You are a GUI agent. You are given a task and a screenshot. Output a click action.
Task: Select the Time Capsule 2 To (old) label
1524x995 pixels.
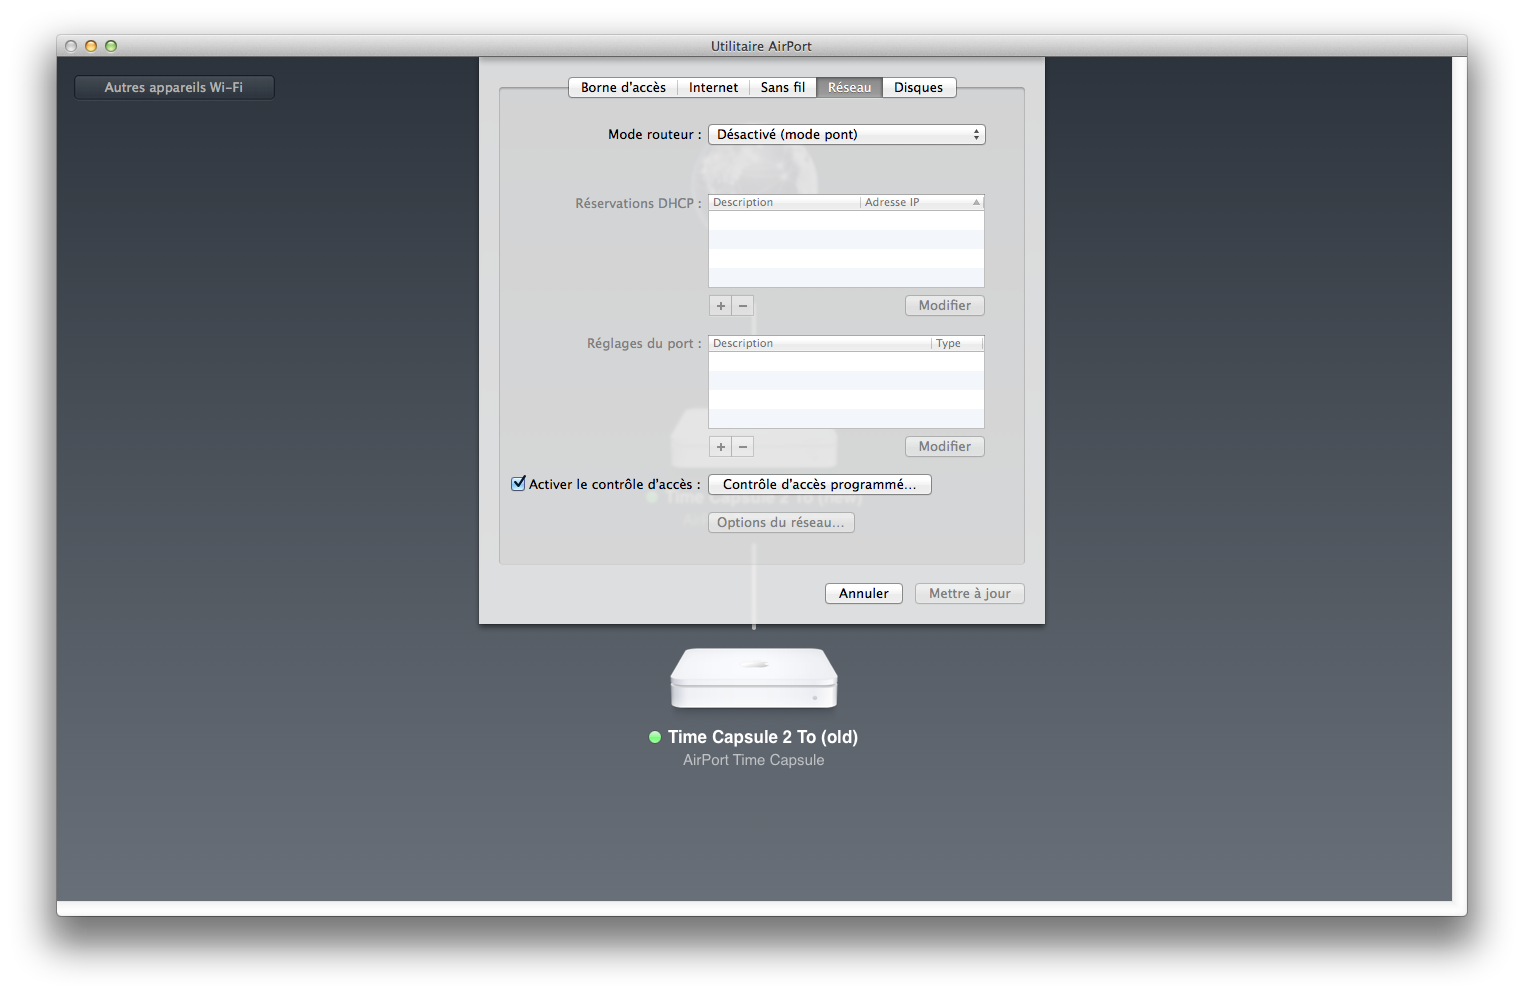(x=763, y=737)
